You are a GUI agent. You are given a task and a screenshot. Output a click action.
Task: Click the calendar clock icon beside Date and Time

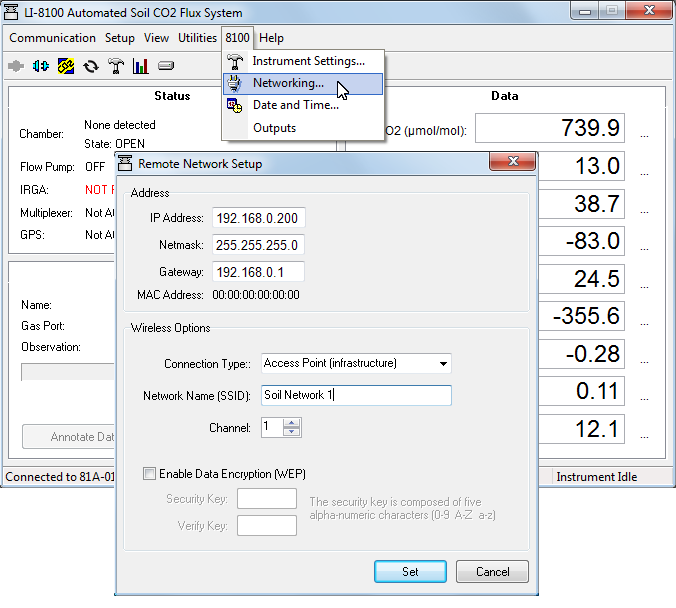(235, 106)
